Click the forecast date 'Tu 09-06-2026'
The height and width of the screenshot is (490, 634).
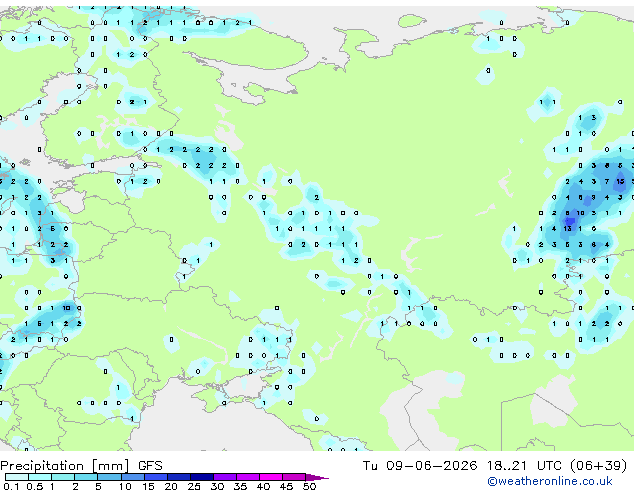(x=420, y=466)
